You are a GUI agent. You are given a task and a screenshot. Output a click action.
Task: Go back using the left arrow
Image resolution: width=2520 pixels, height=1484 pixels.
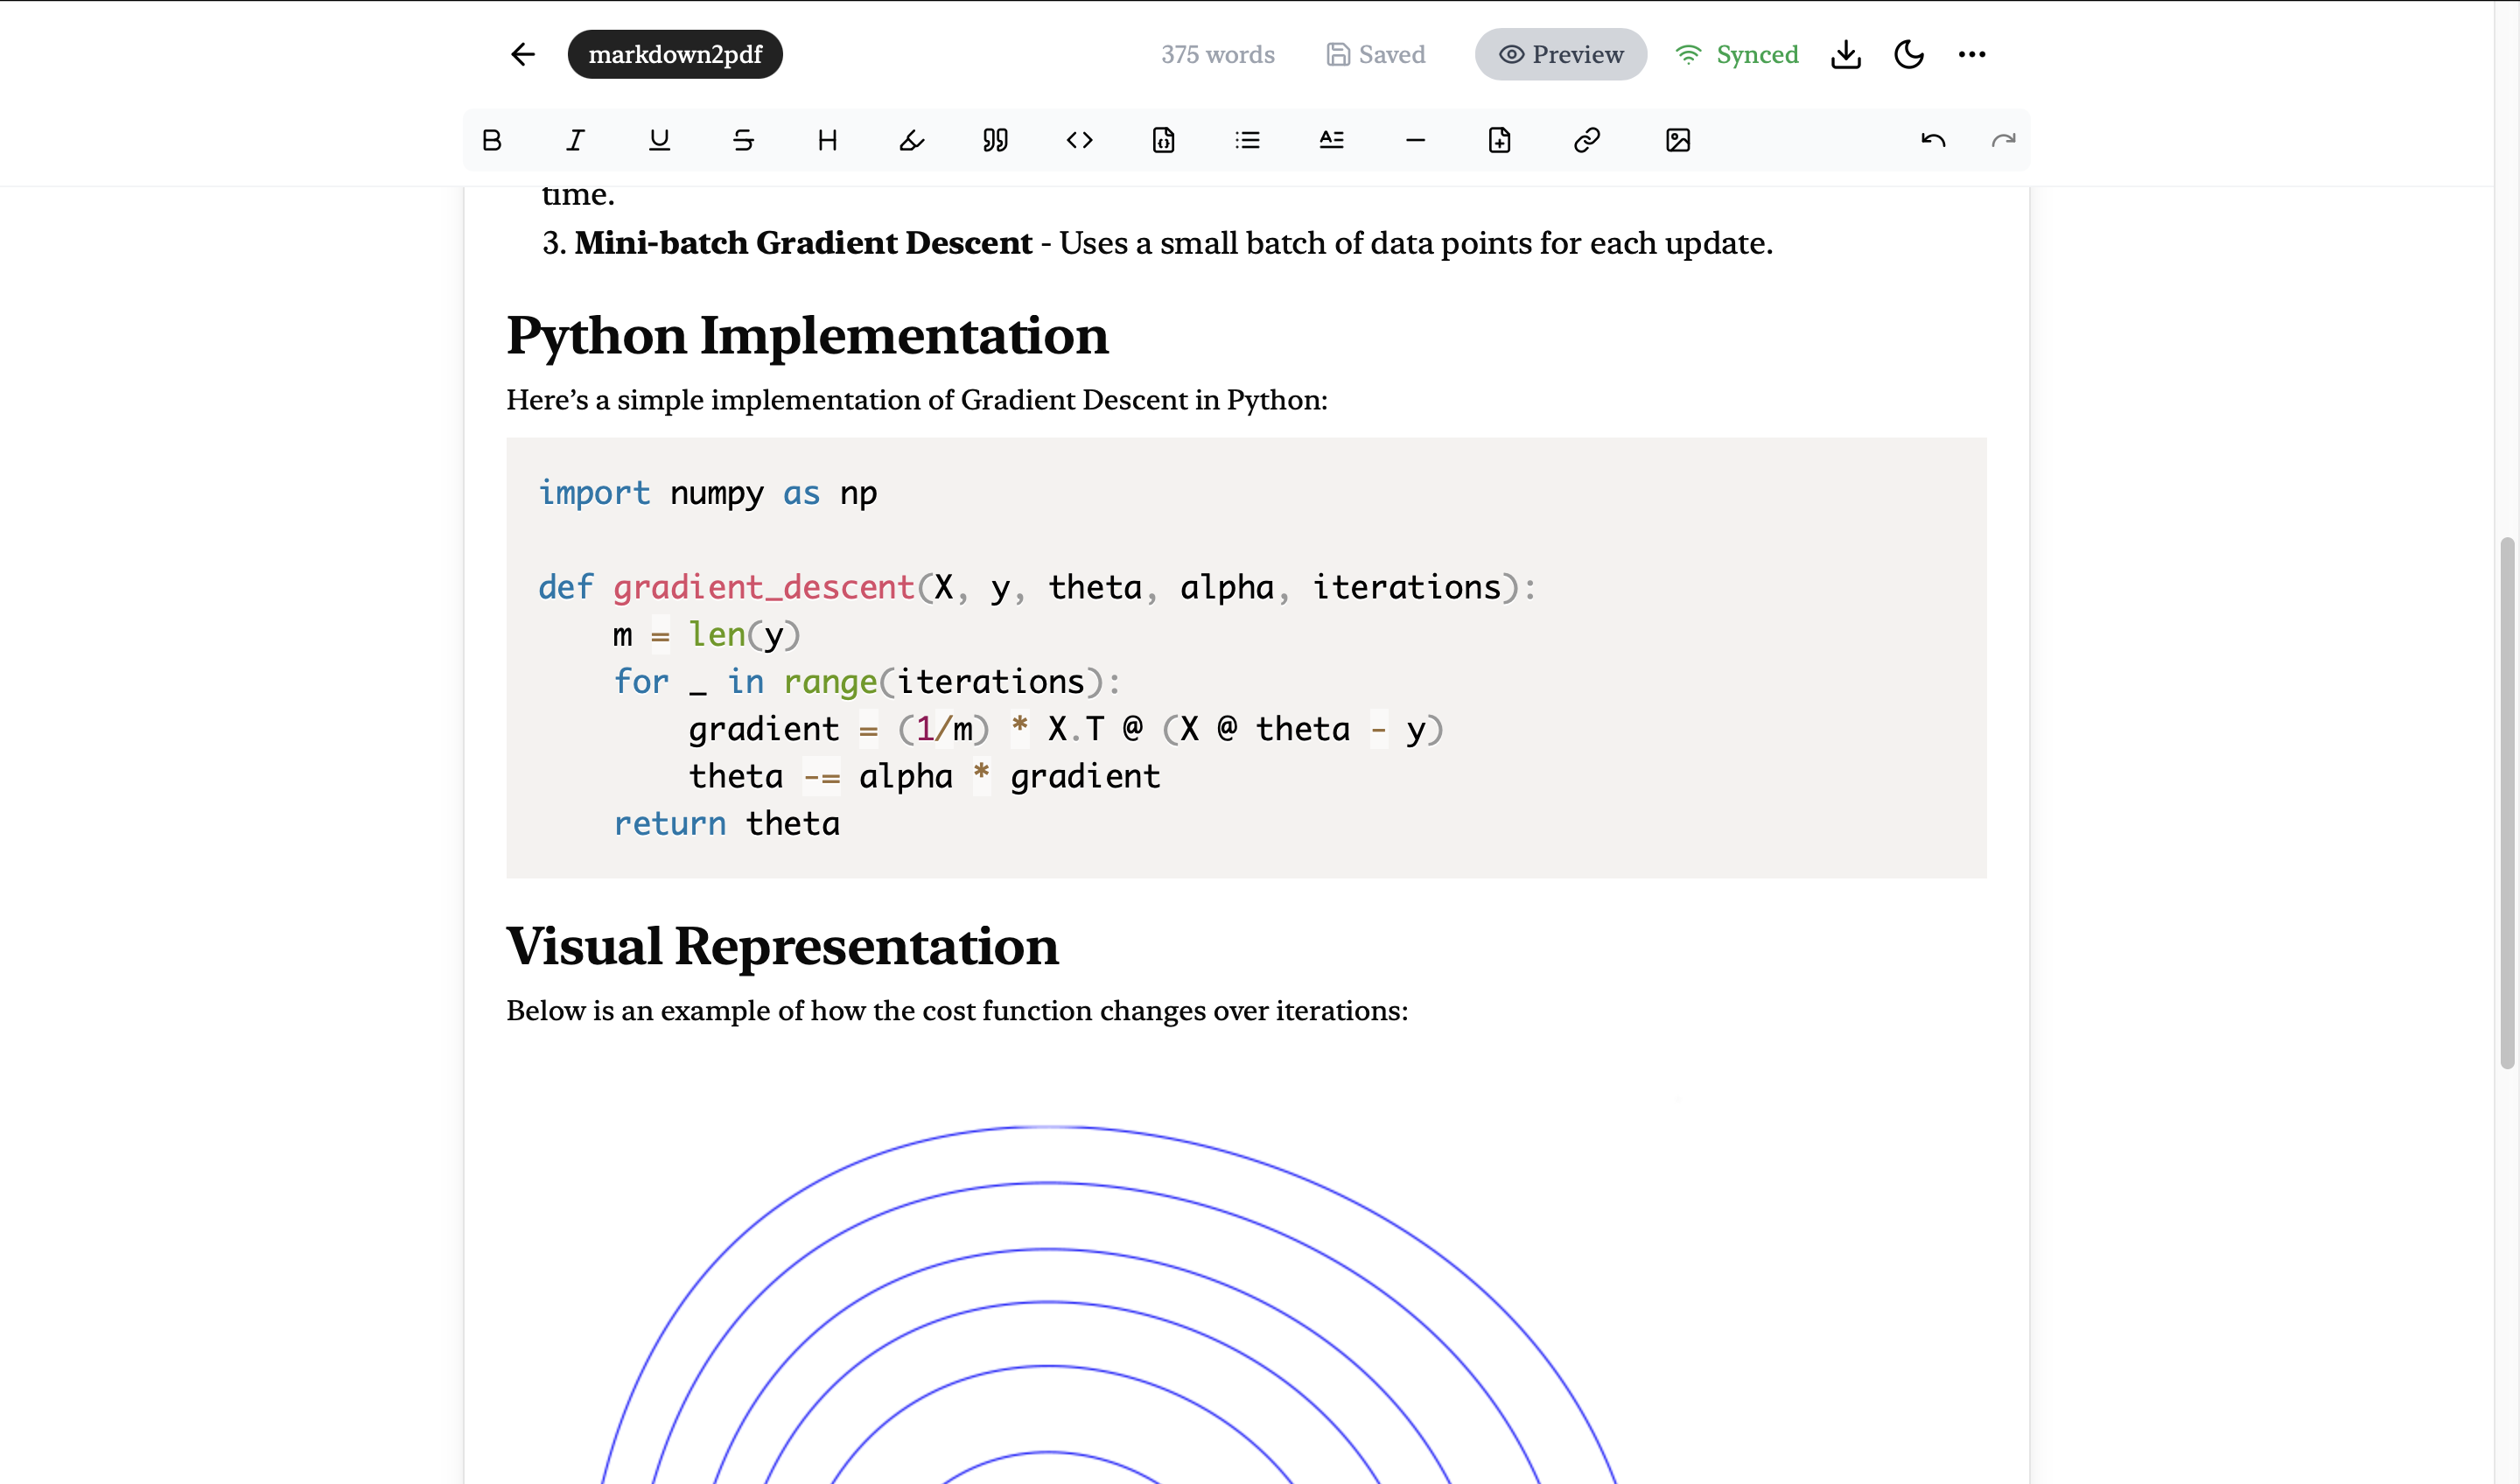tap(523, 54)
